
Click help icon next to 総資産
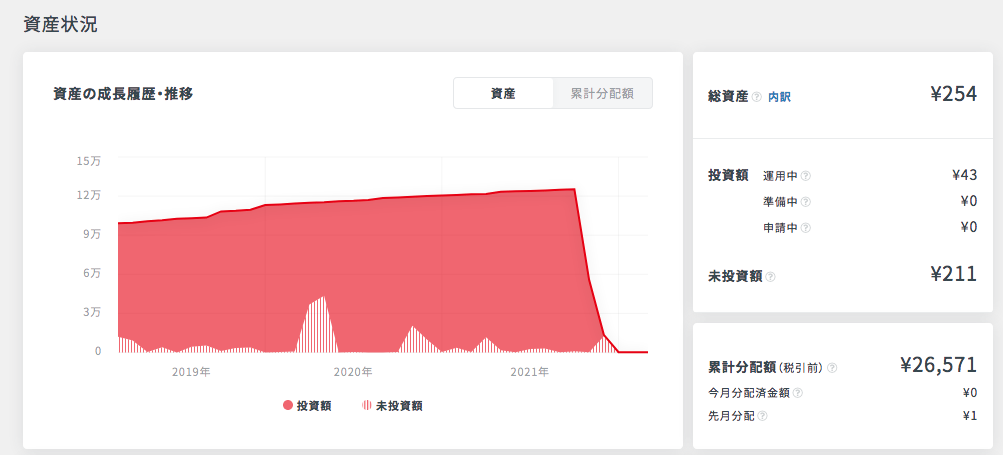click(757, 97)
